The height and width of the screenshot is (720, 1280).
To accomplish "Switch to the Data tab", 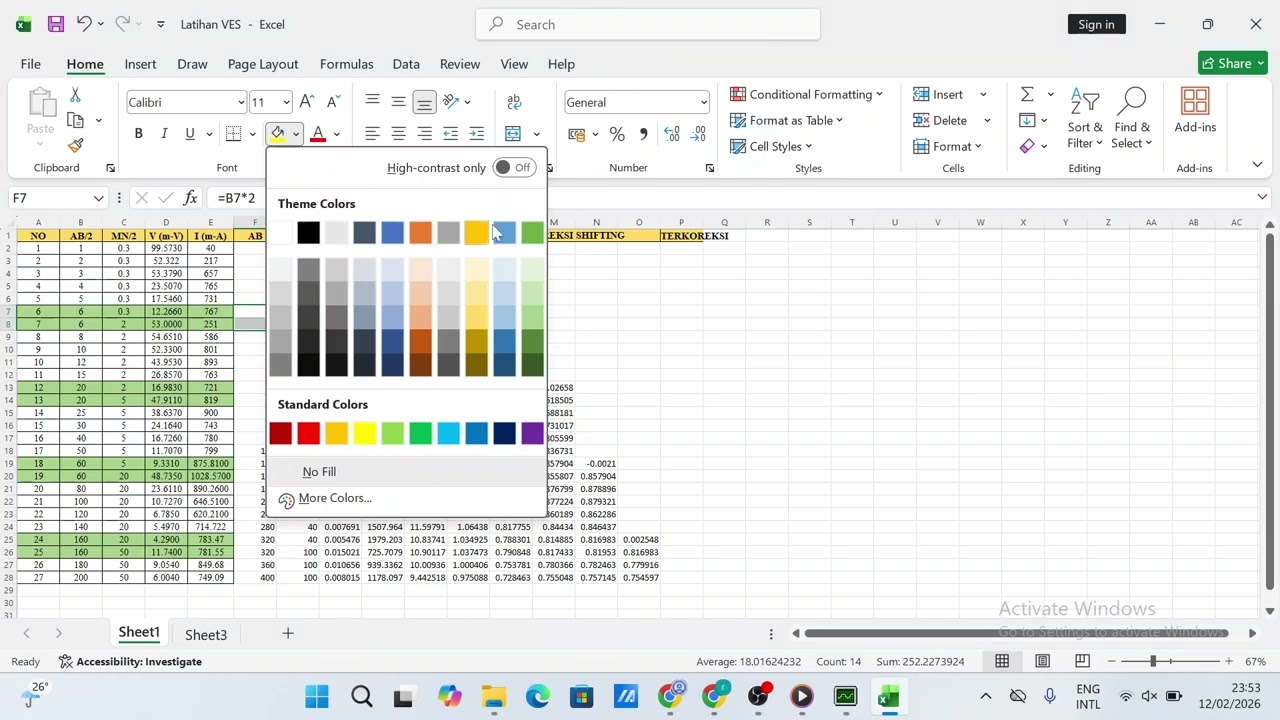I will (x=406, y=64).
